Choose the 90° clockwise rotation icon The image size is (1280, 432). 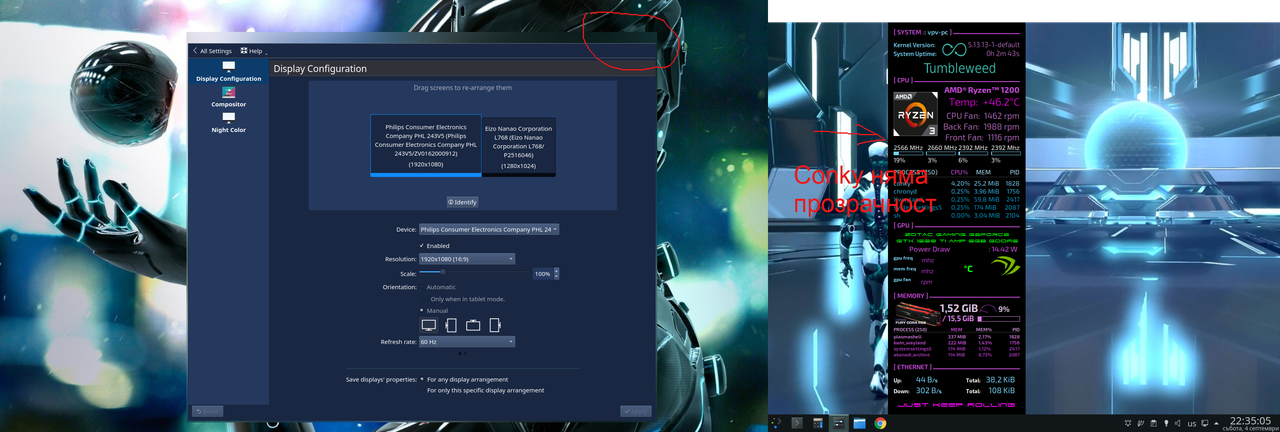(x=451, y=325)
